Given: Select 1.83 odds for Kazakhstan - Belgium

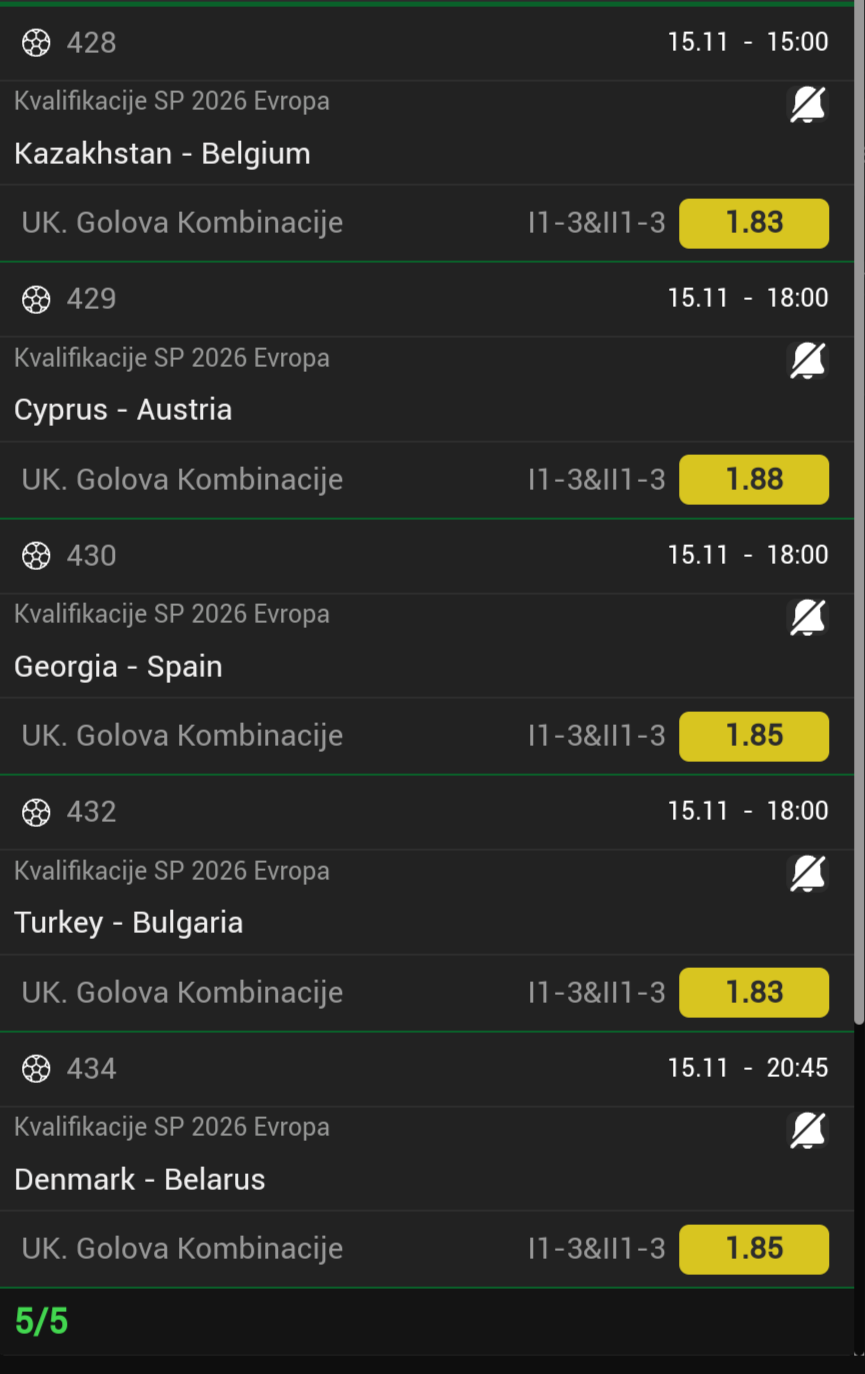Looking at the screenshot, I should (x=754, y=223).
